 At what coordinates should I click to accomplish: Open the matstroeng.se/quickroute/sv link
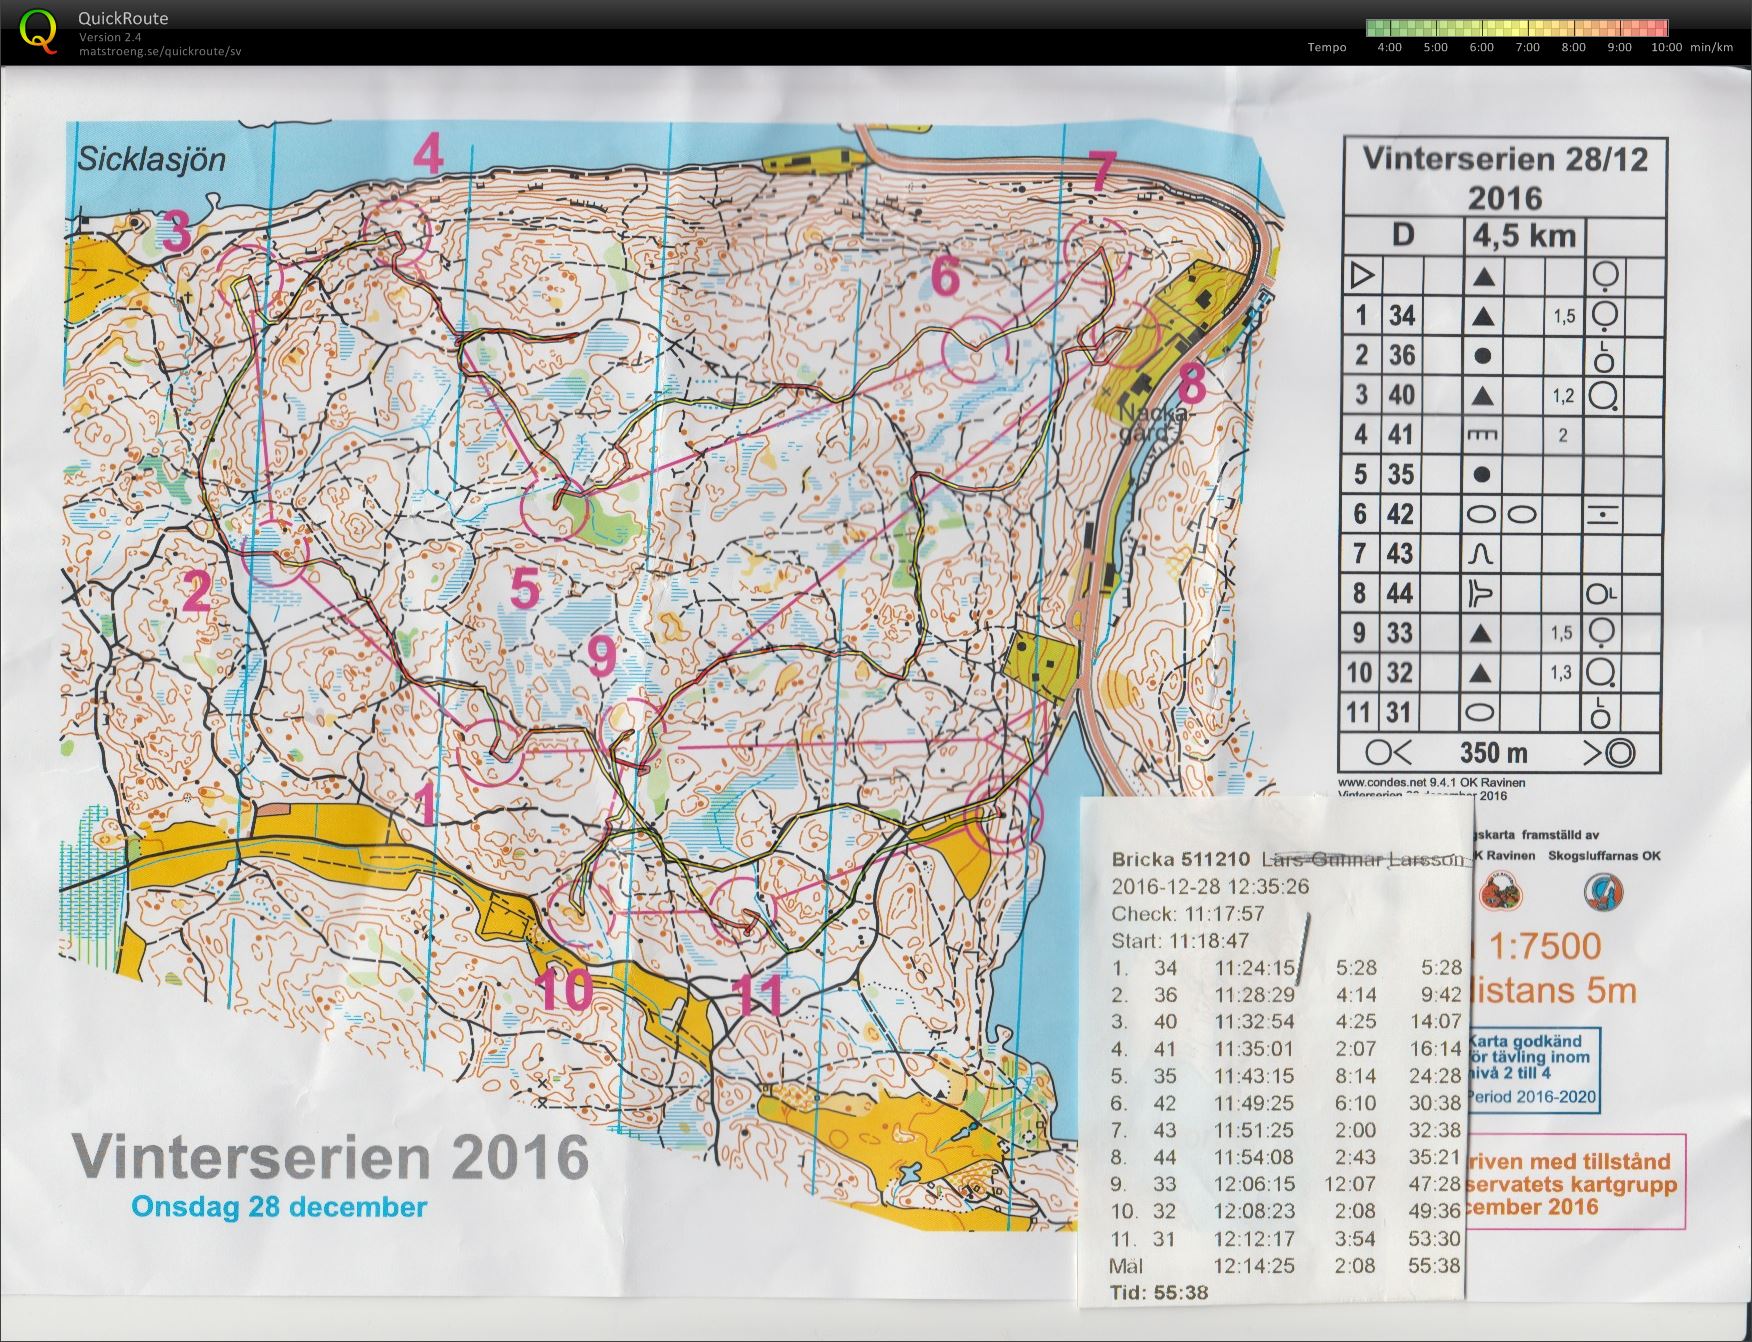160,51
